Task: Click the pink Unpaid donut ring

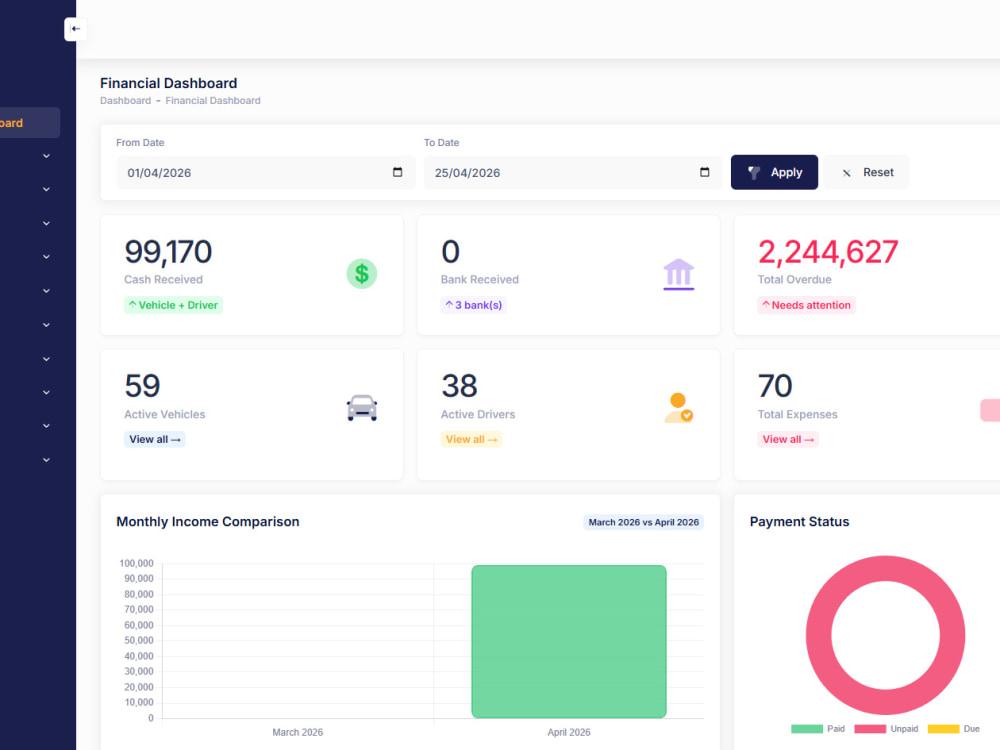Action: point(819,635)
